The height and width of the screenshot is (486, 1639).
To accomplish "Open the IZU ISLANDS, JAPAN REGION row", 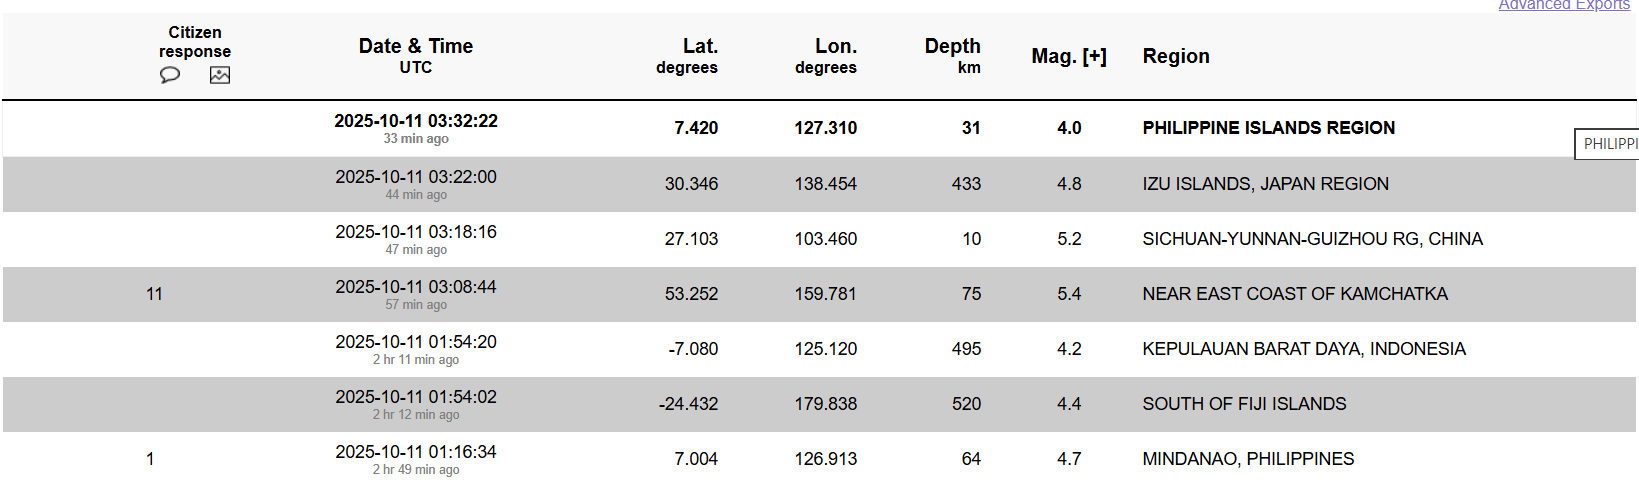I will (1265, 184).
